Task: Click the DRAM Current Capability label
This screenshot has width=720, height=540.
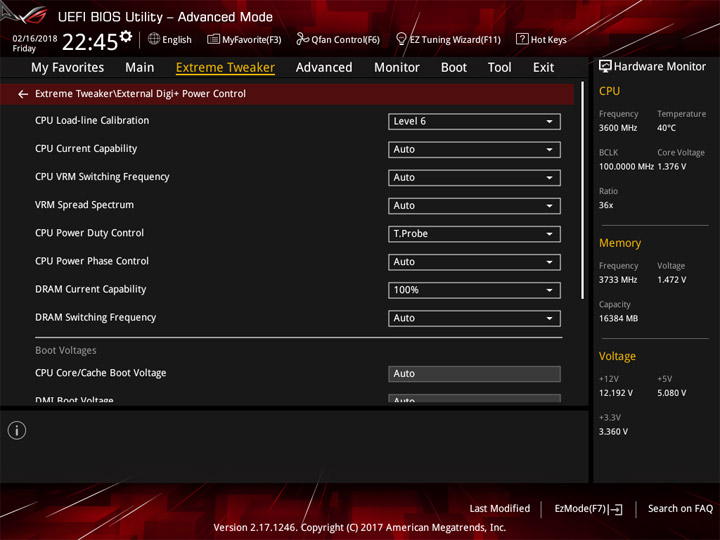Action: click(x=90, y=289)
